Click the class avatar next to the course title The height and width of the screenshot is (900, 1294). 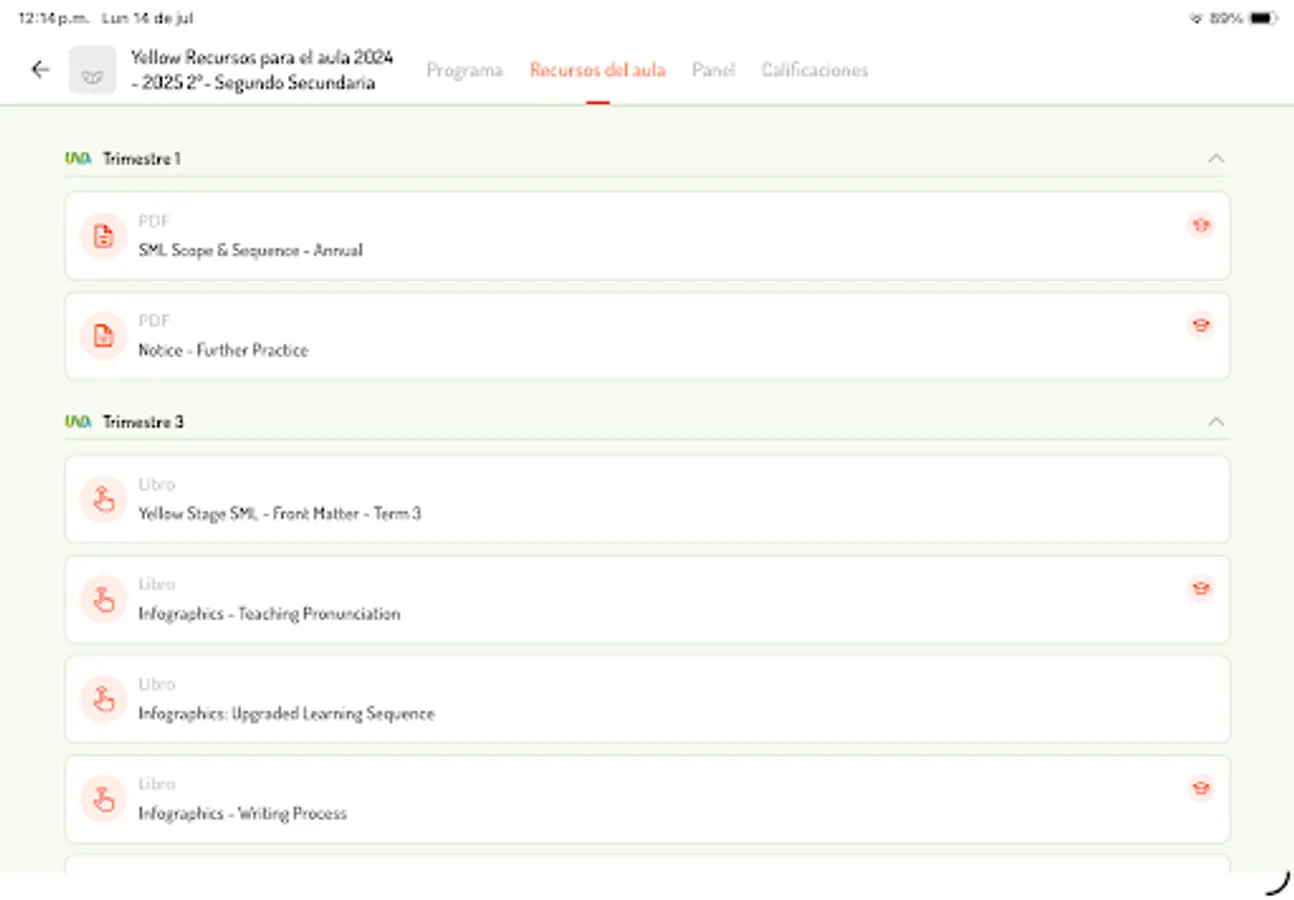(x=92, y=69)
